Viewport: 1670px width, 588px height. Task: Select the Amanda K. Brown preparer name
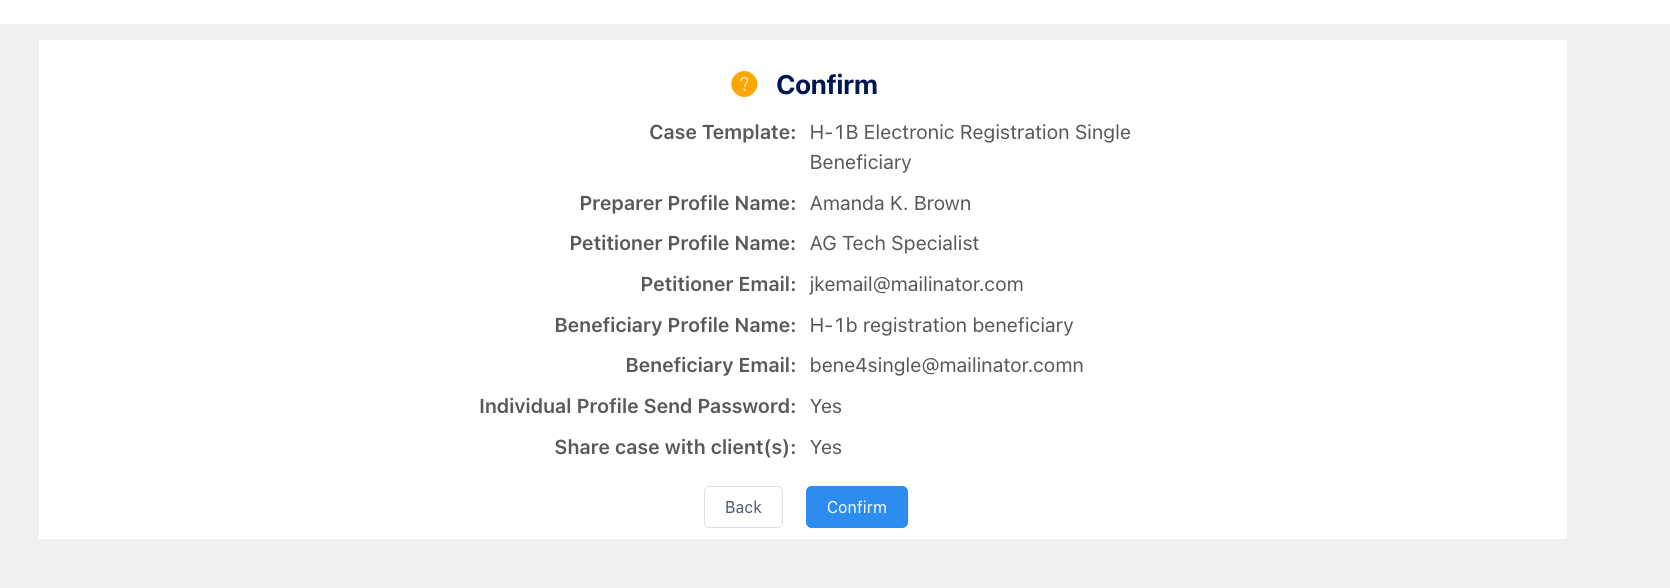click(x=890, y=203)
